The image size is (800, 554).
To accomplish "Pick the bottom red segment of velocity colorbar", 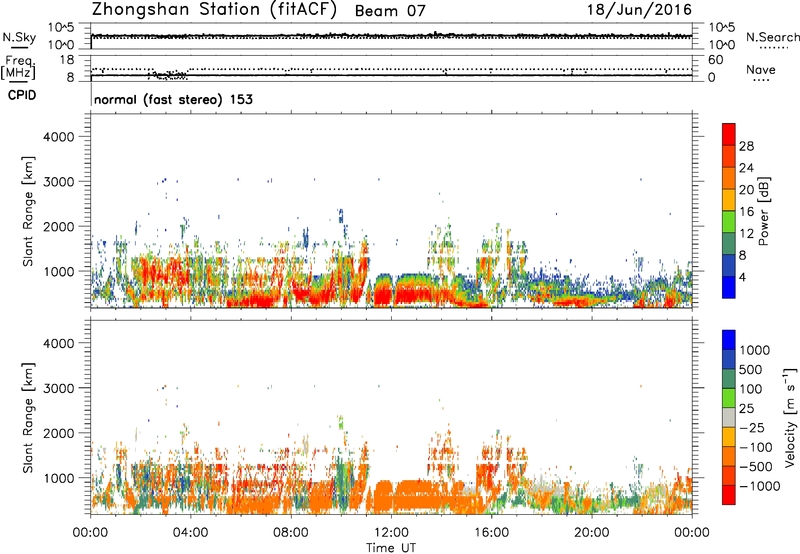I will click(x=729, y=495).
